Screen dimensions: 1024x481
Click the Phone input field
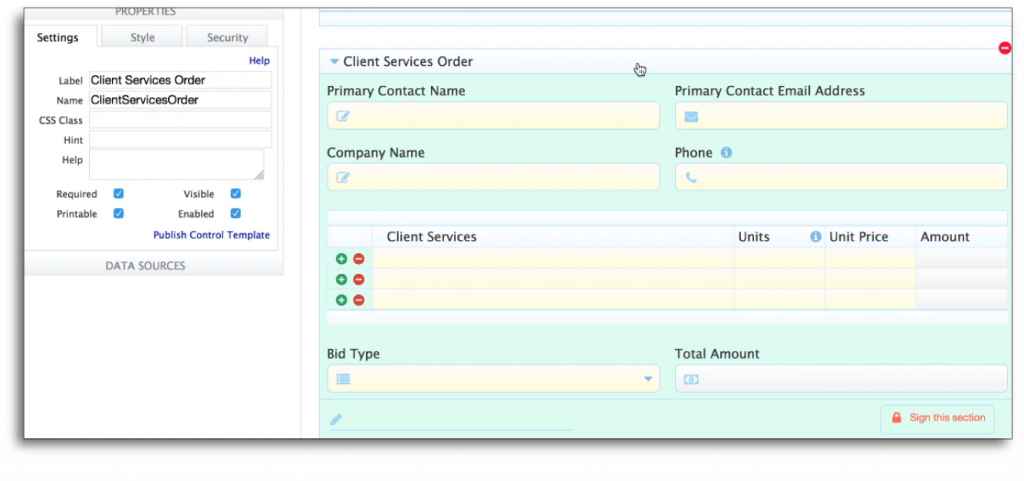(841, 177)
